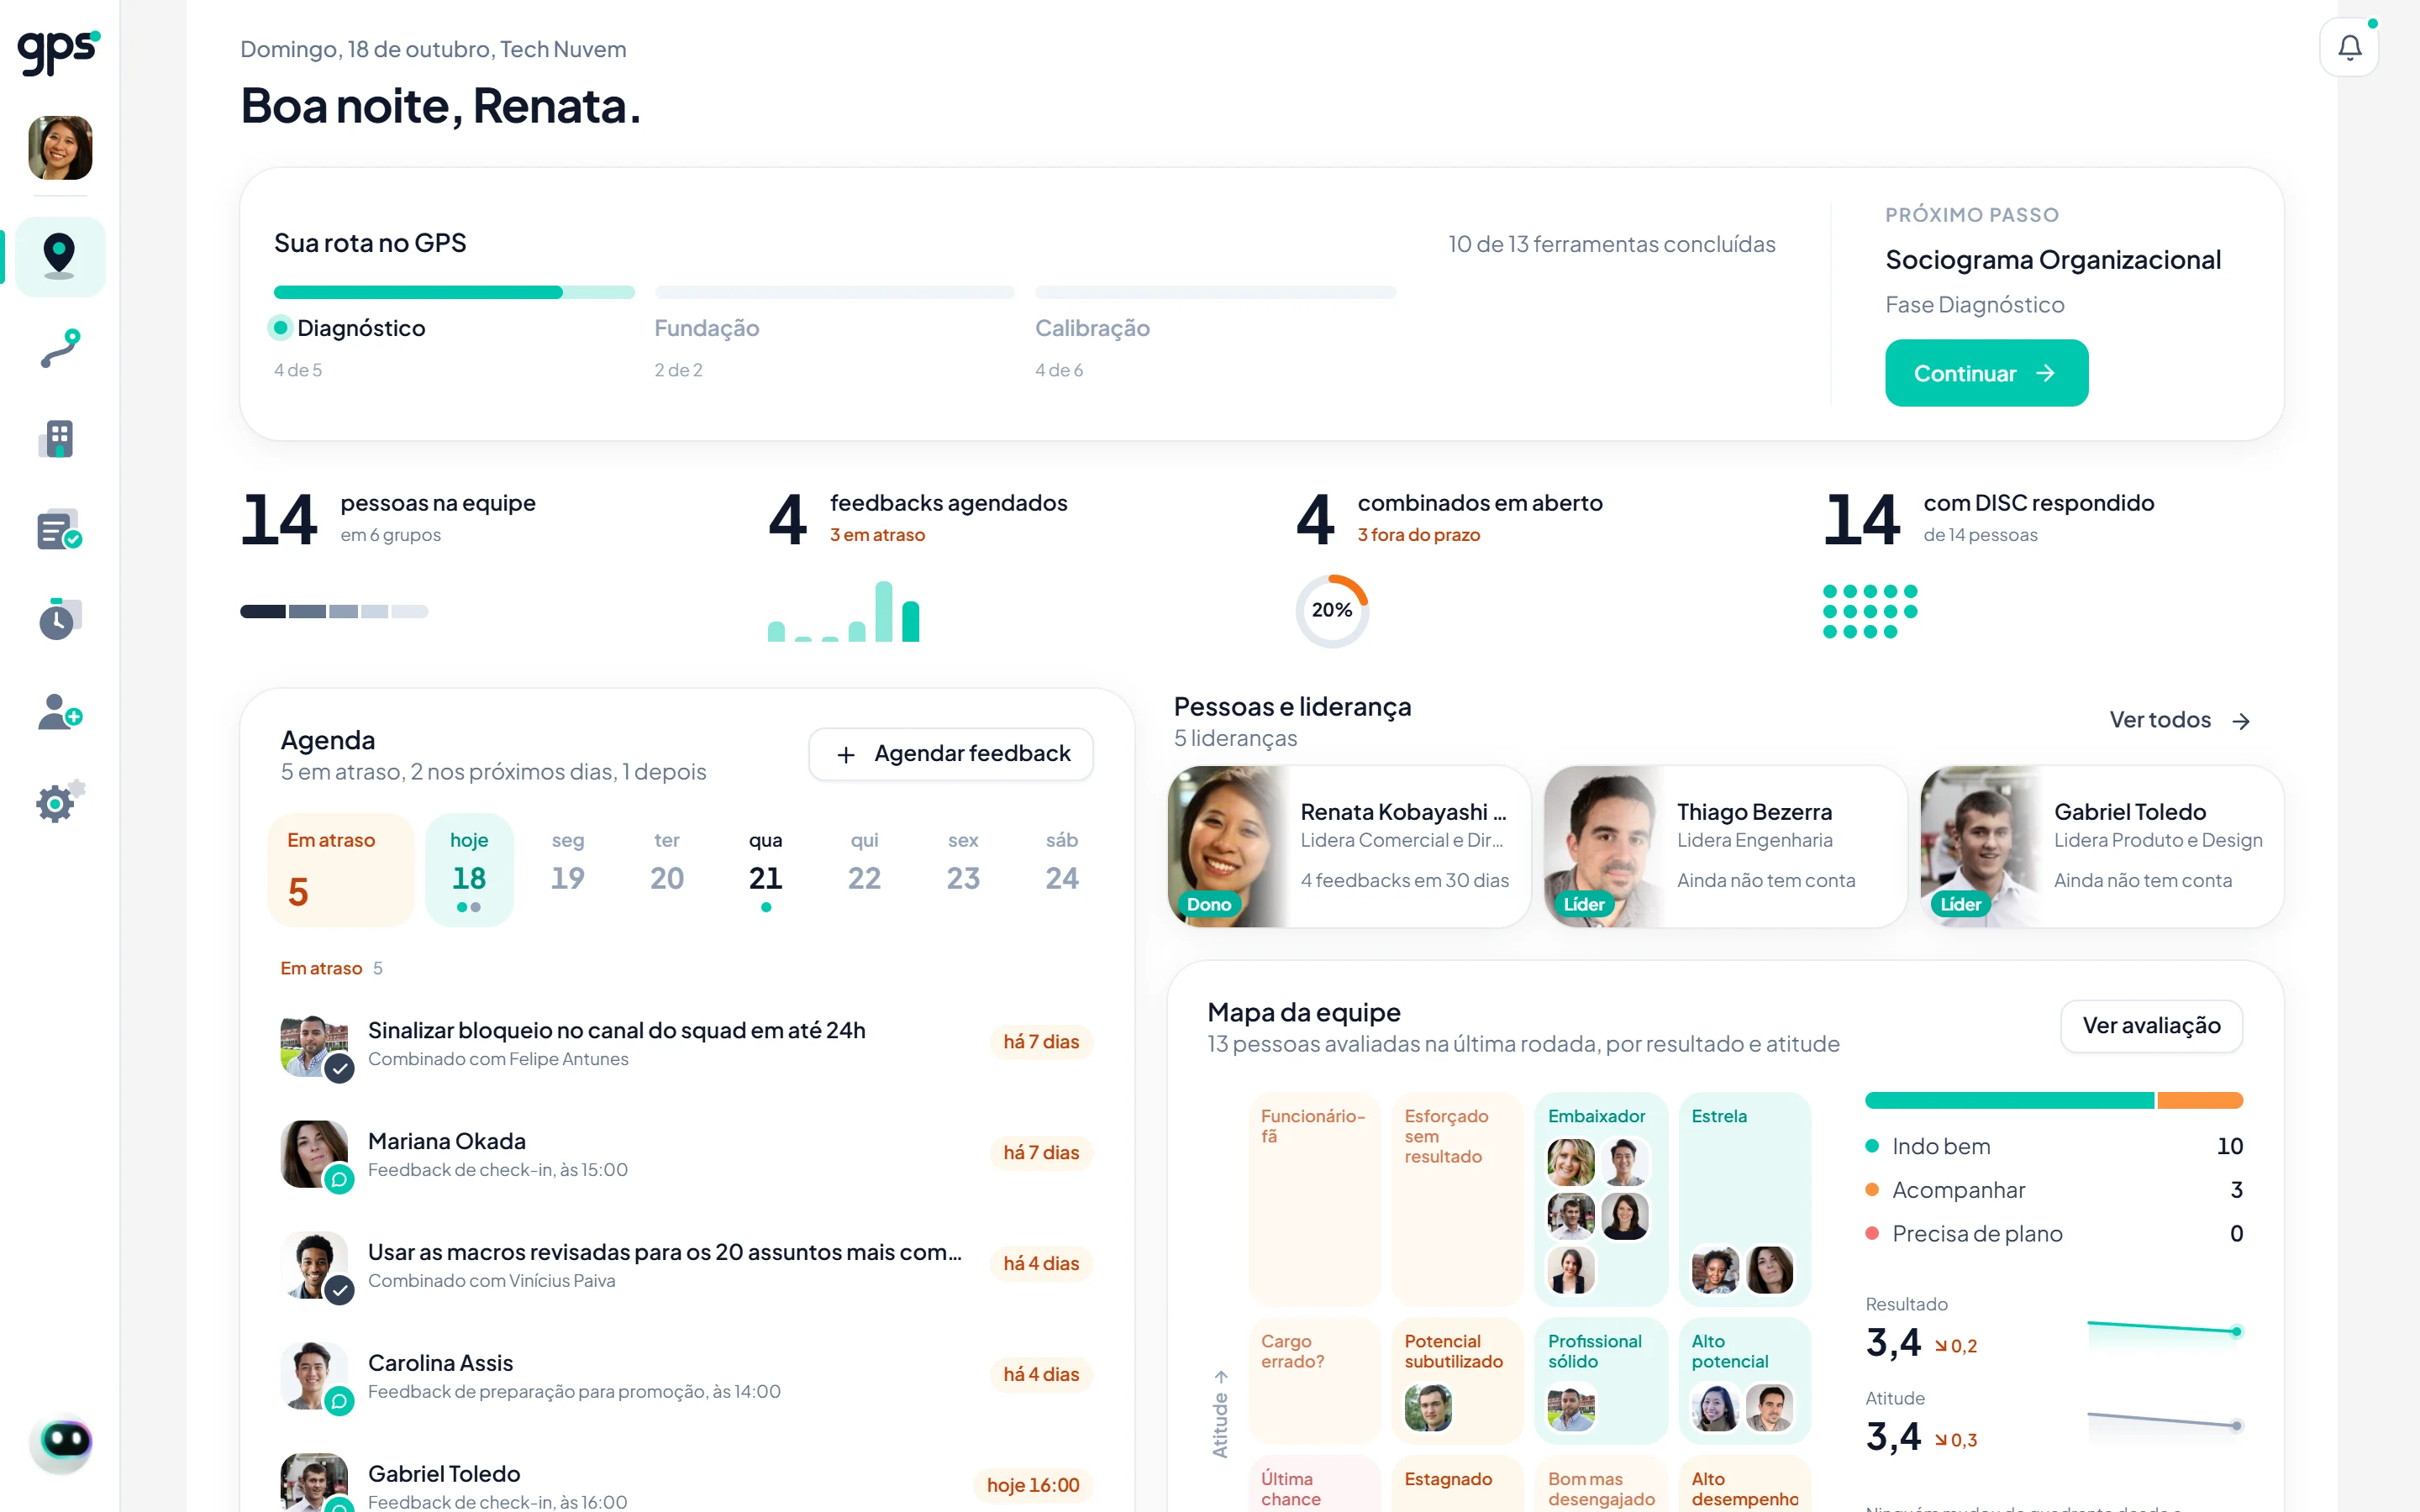Click the Ver avaliação button
Viewport: 2420px width, 1512px height.
click(x=2151, y=1025)
